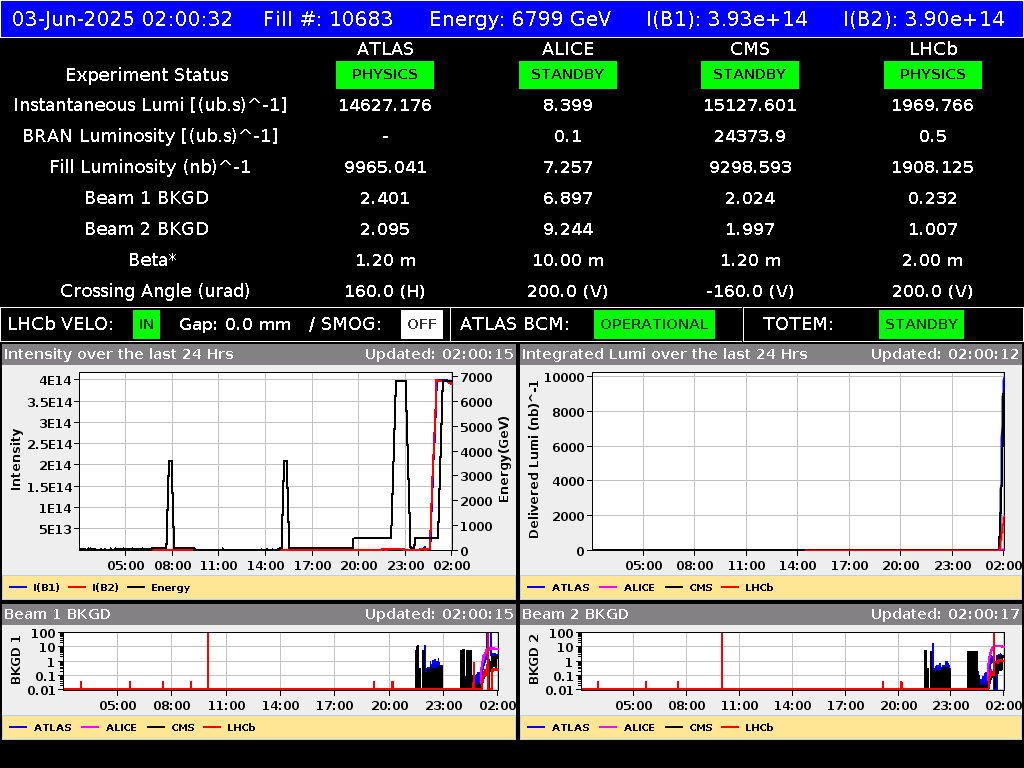This screenshot has width=1024, height=768.
Task: Click Intensity over the last 24 Hrs title
Action: [x=118, y=354]
